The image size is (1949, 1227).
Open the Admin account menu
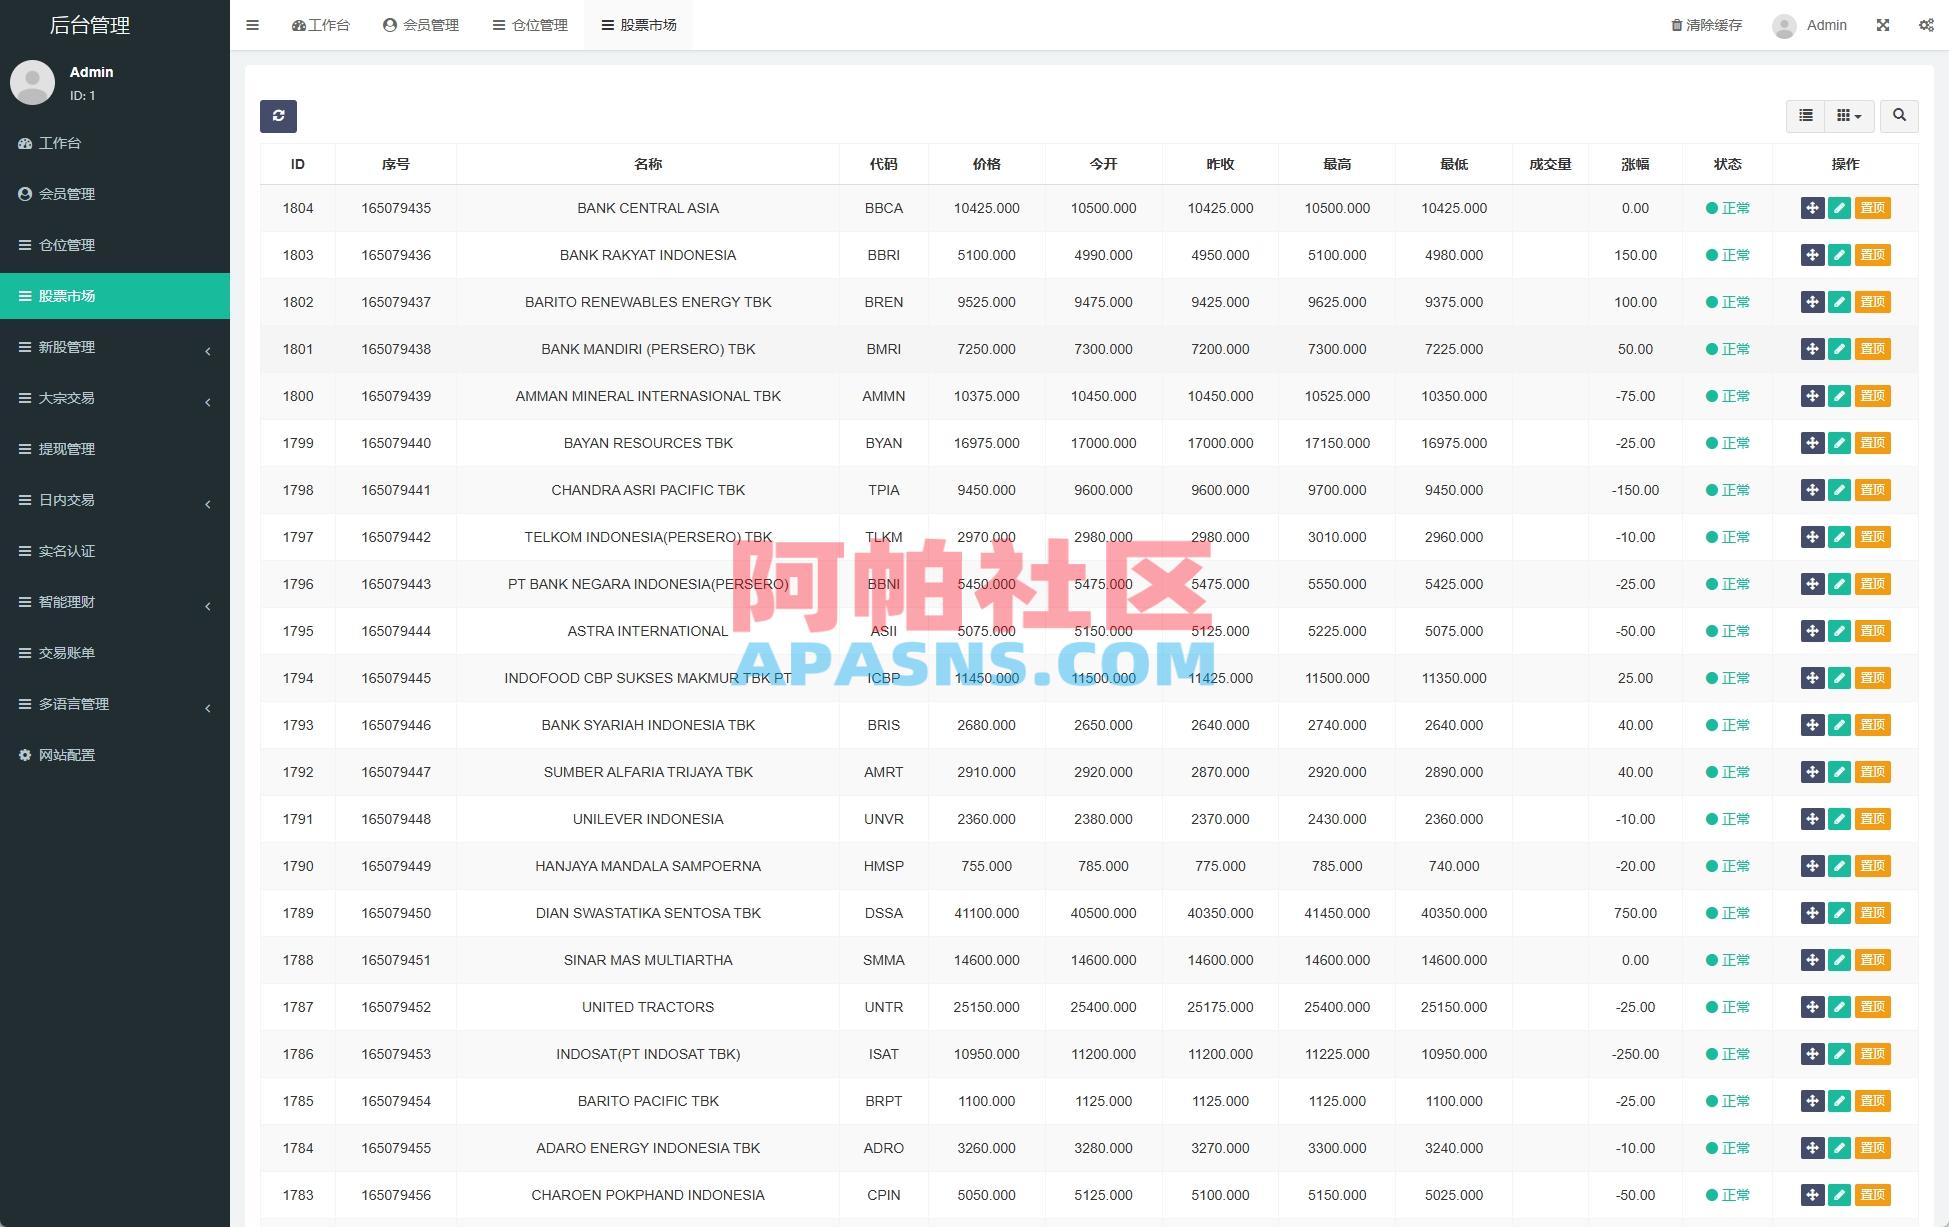point(1811,24)
